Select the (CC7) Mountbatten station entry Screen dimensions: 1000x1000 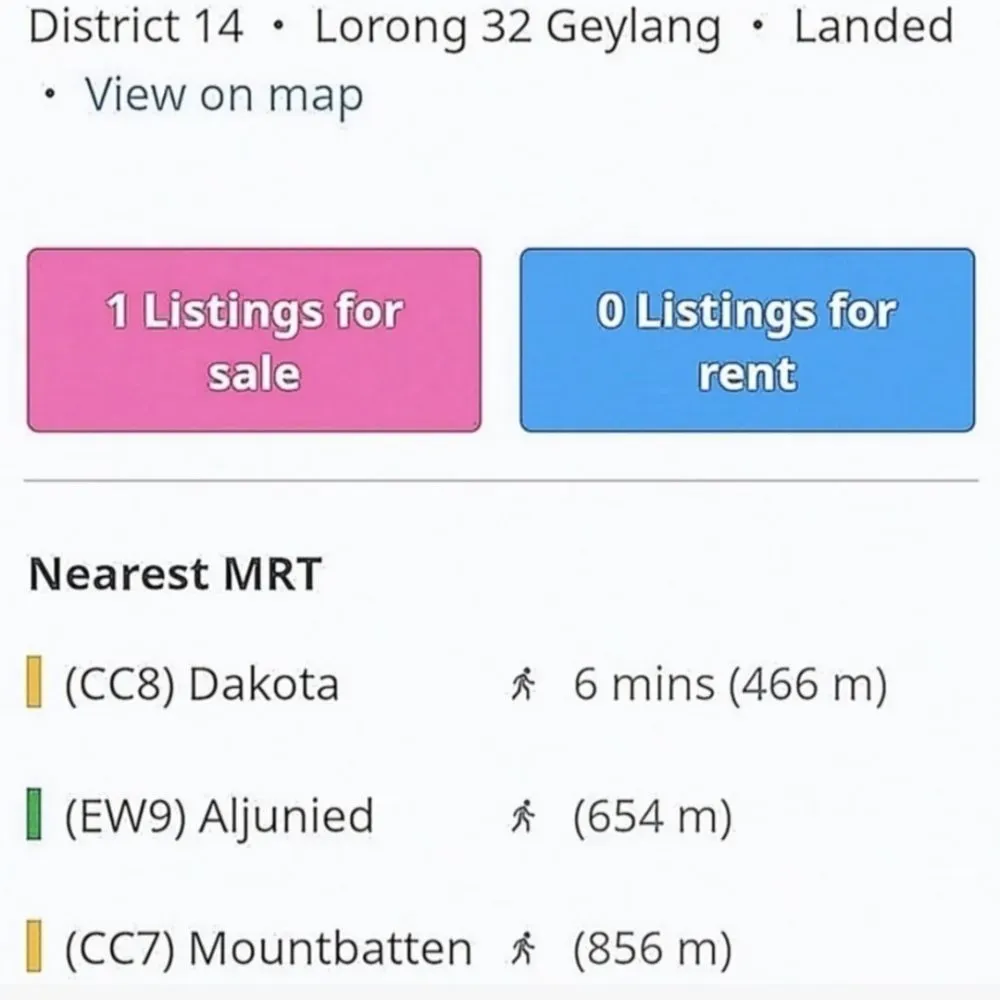point(268,949)
